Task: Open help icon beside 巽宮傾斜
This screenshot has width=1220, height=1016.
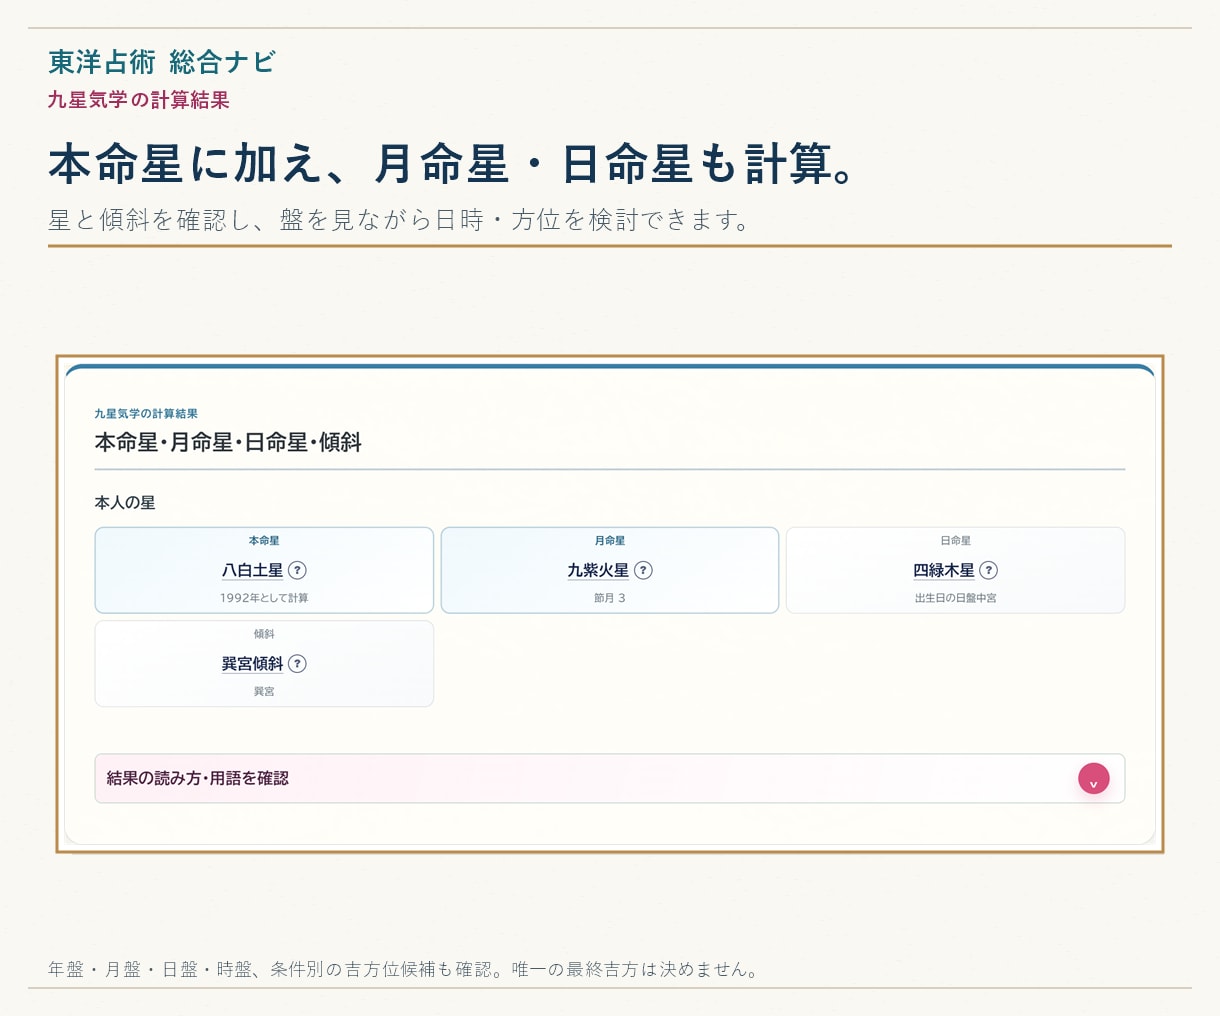Action: point(297,664)
